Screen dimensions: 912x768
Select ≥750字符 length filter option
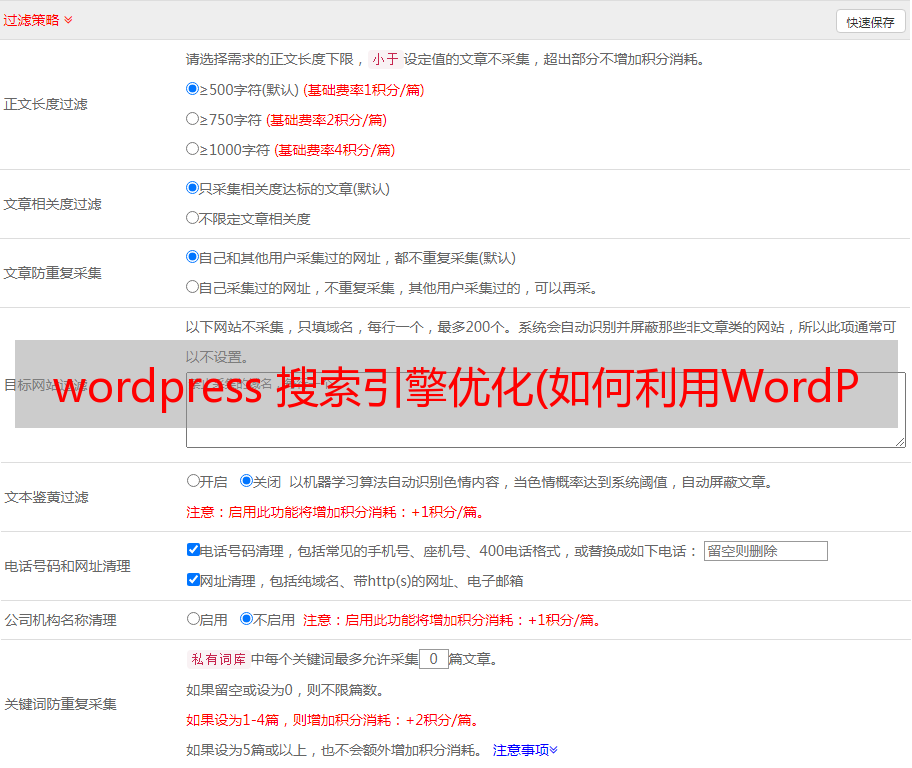click(193, 119)
